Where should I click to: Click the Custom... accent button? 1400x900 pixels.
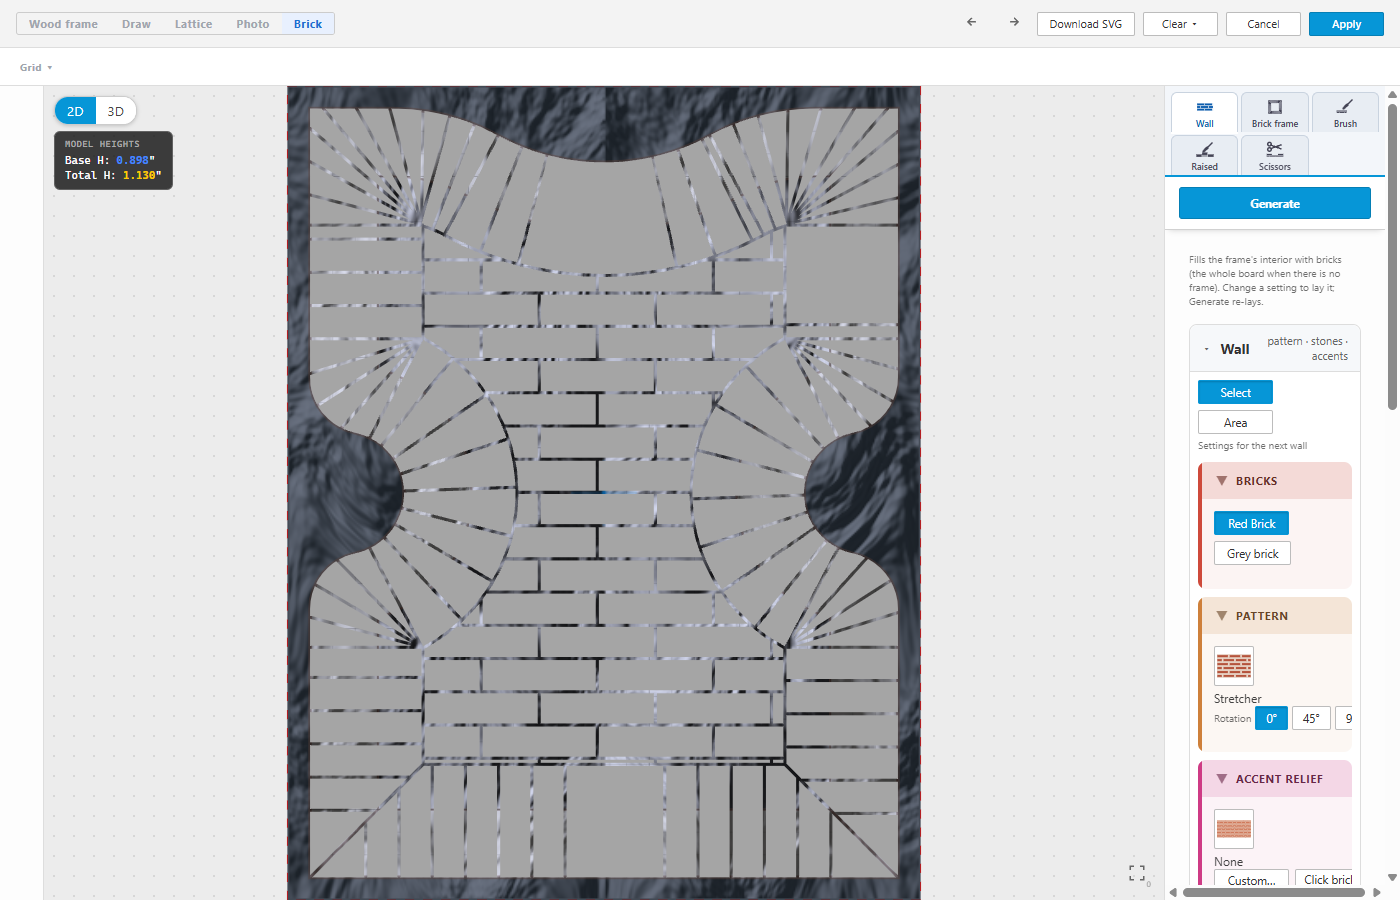(x=1251, y=879)
